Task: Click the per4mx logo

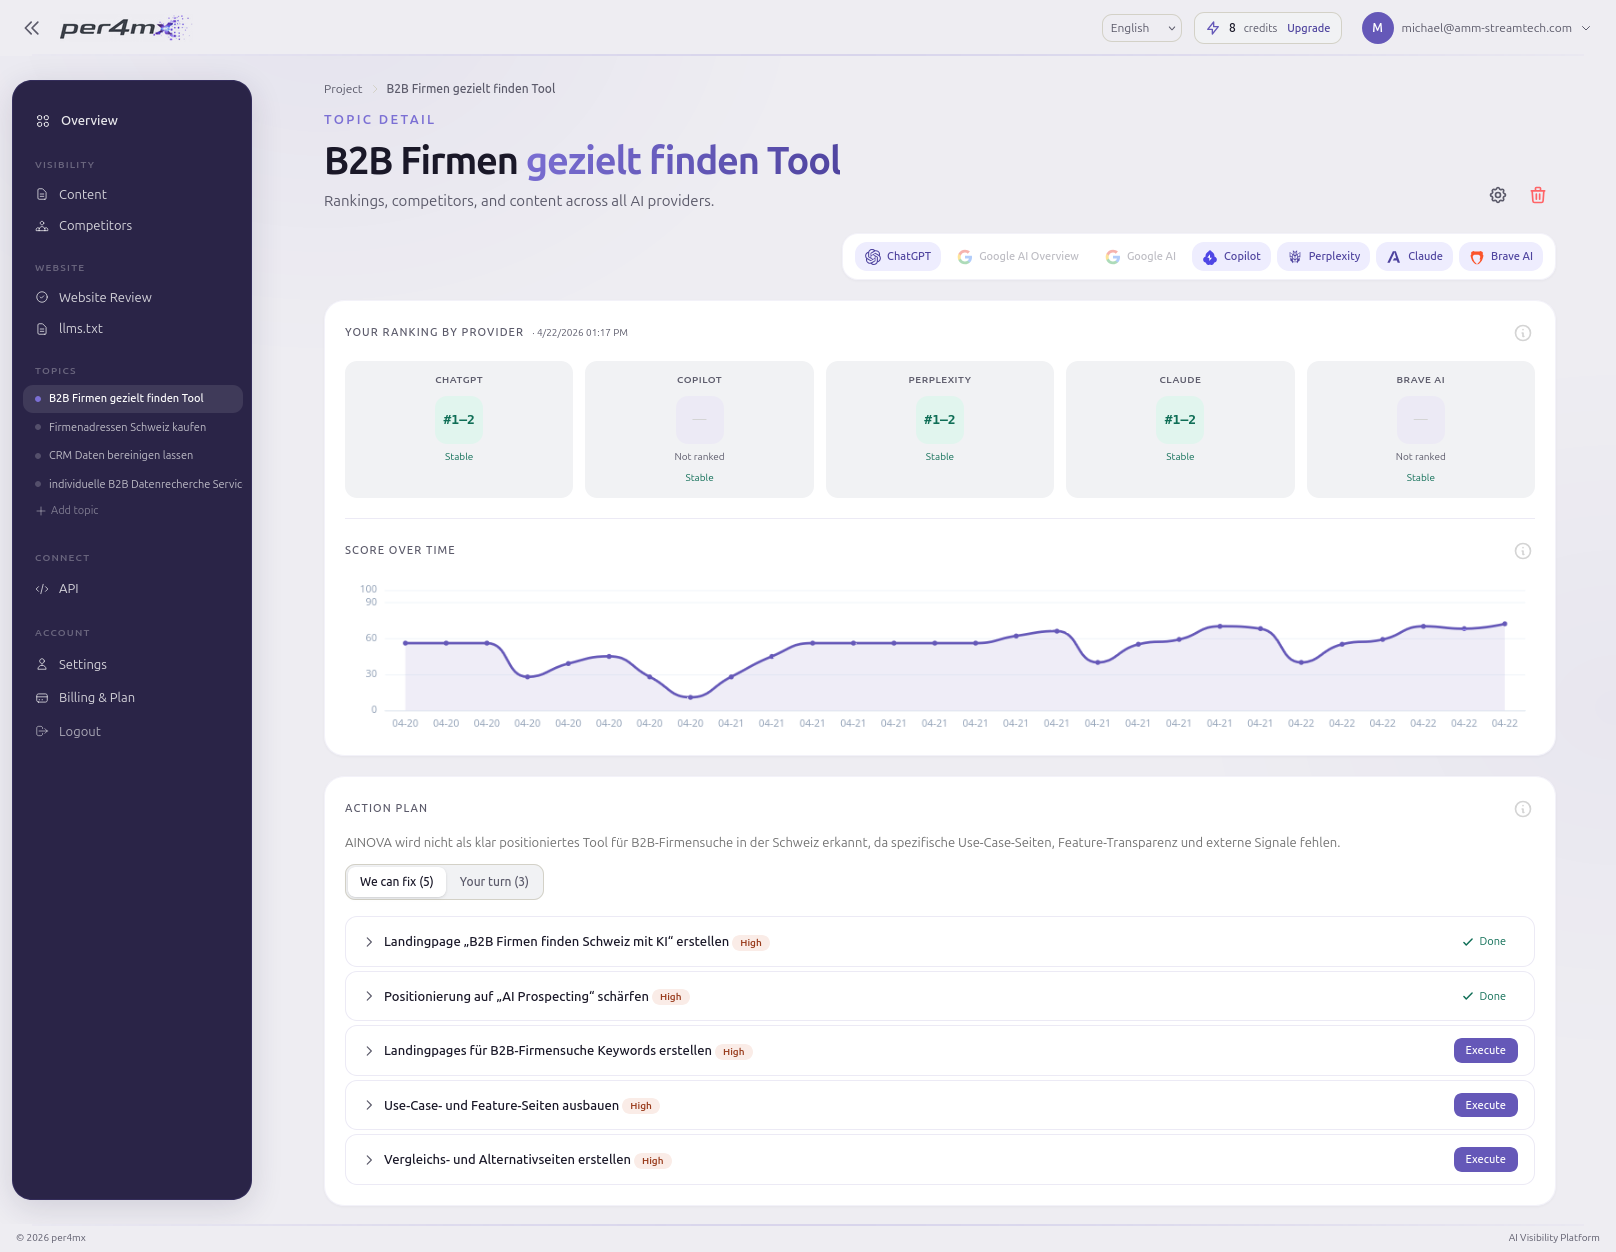Action: pyautogui.click(x=122, y=28)
